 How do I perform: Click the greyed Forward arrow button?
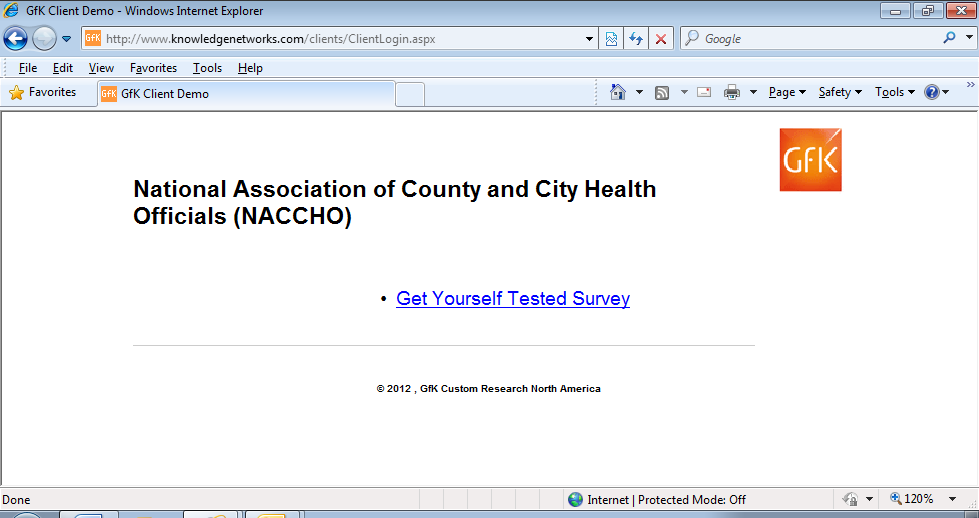[44, 39]
